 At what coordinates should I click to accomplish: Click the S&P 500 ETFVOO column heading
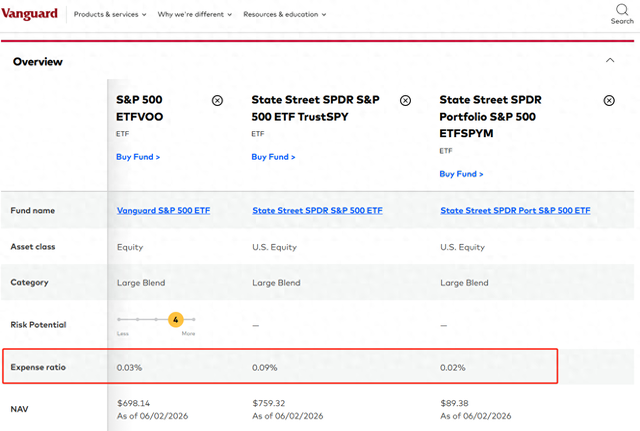139,108
